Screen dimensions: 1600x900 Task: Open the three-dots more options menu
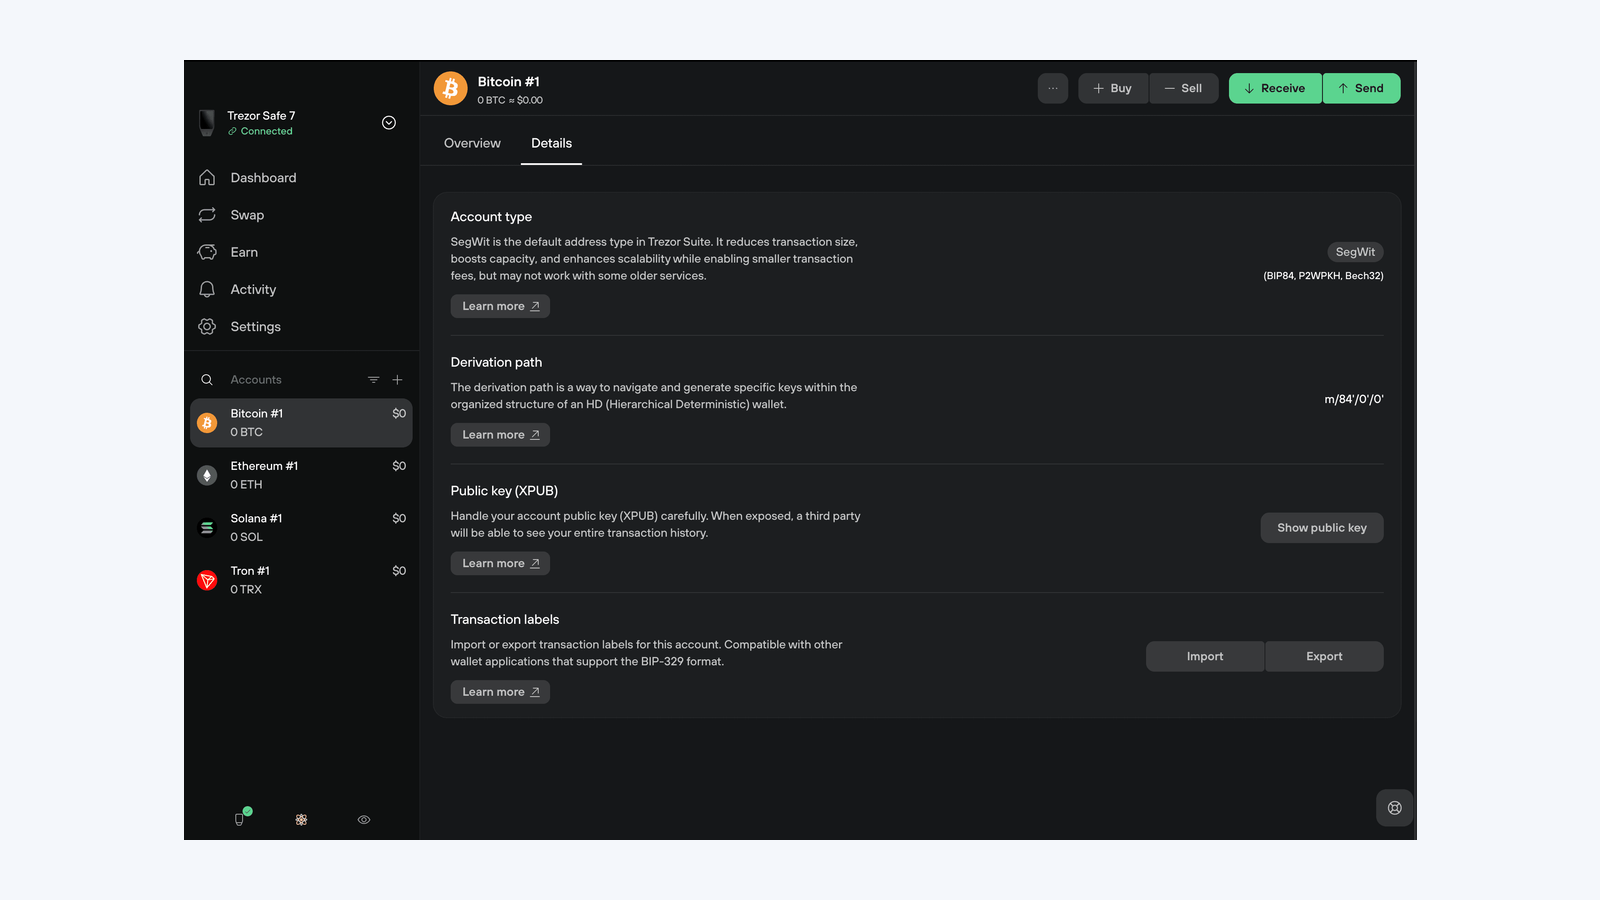pyautogui.click(x=1053, y=88)
